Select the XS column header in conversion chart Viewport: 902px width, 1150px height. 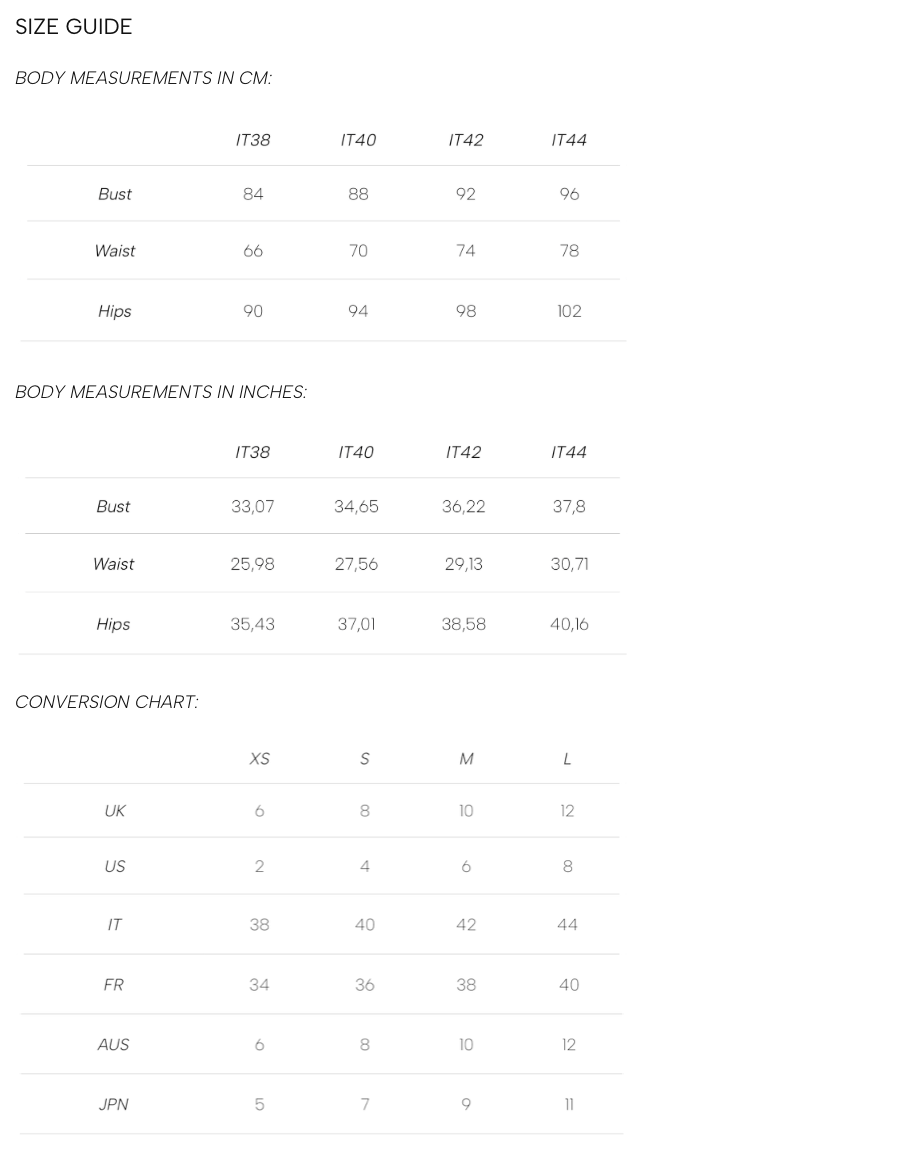click(260, 759)
